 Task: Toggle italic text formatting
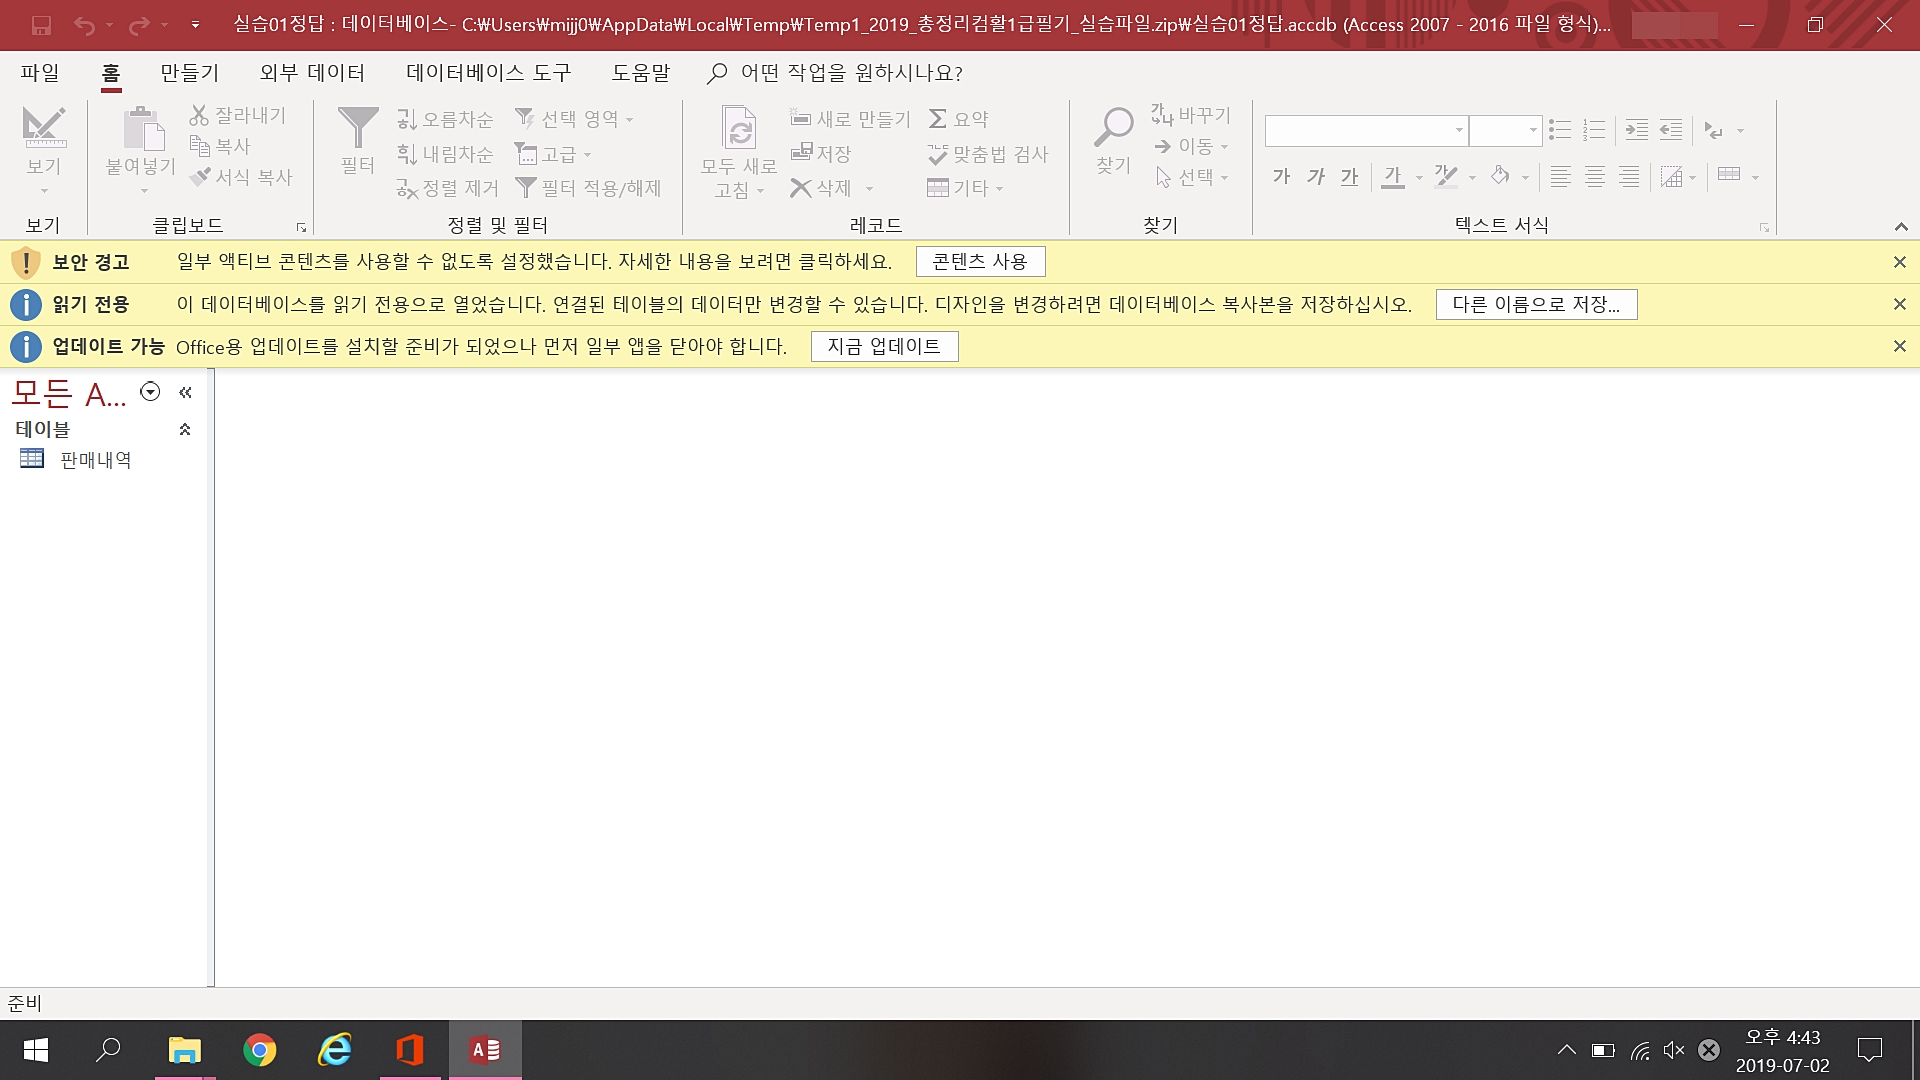(x=1315, y=177)
